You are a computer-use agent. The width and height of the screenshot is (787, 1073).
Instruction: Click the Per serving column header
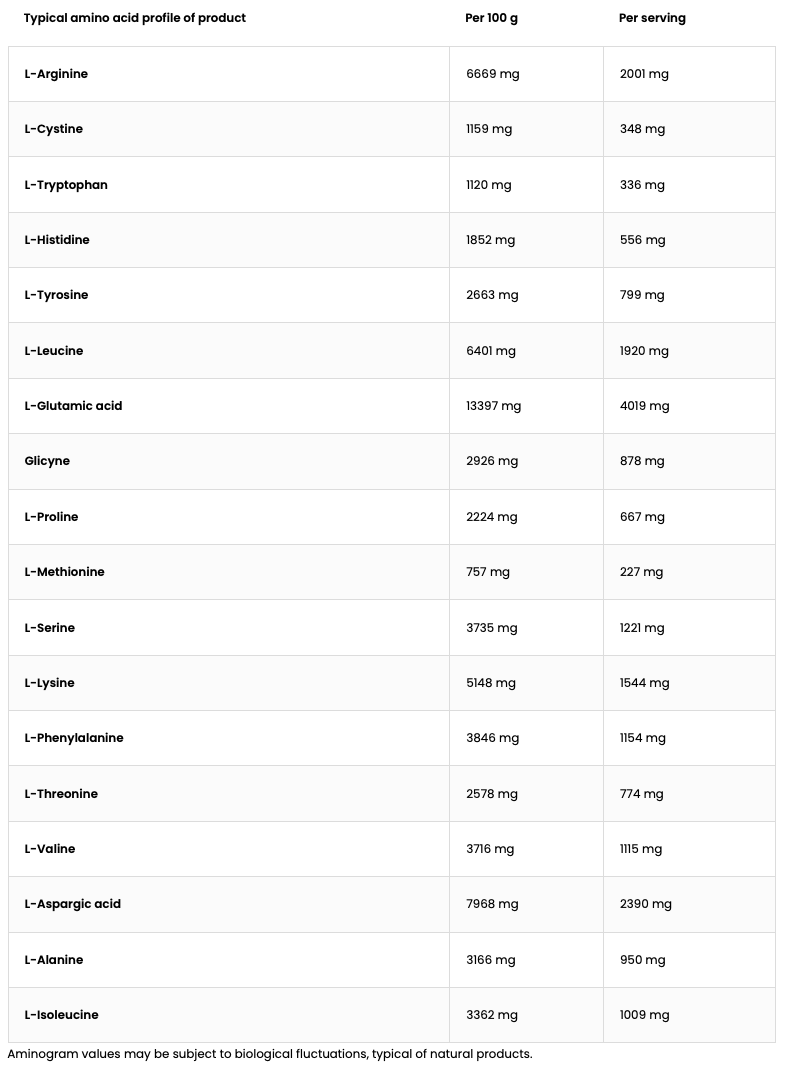(652, 18)
